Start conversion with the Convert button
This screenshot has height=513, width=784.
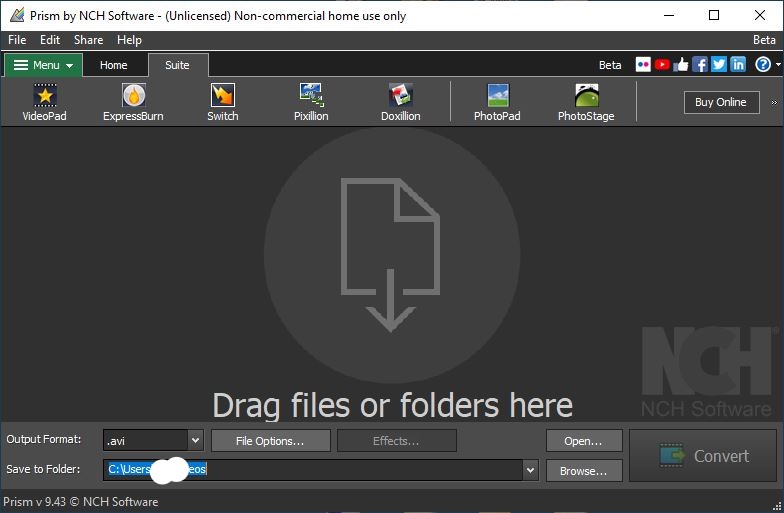(702, 456)
